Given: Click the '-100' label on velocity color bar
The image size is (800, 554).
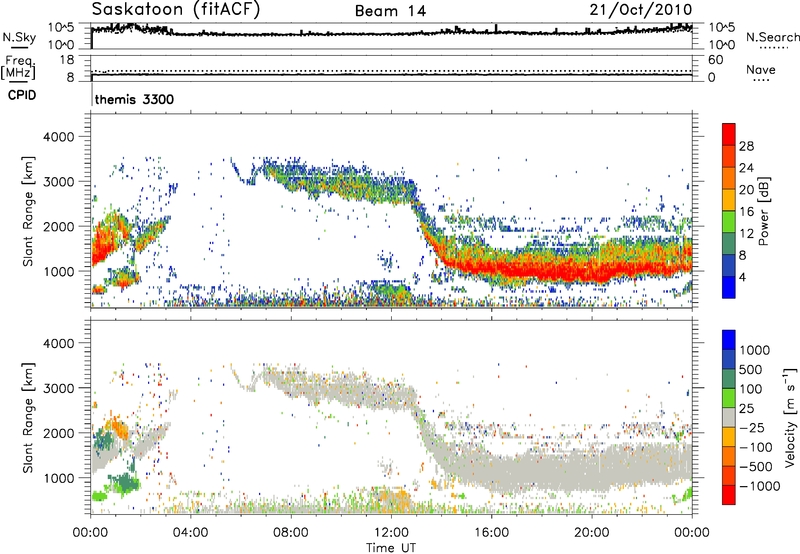Looking at the screenshot, I should click(x=756, y=447).
